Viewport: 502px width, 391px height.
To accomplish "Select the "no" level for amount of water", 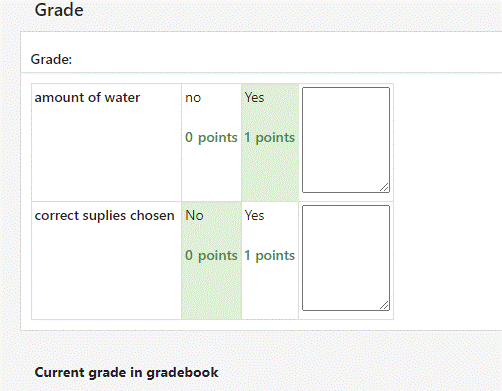I will pos(211,143).
